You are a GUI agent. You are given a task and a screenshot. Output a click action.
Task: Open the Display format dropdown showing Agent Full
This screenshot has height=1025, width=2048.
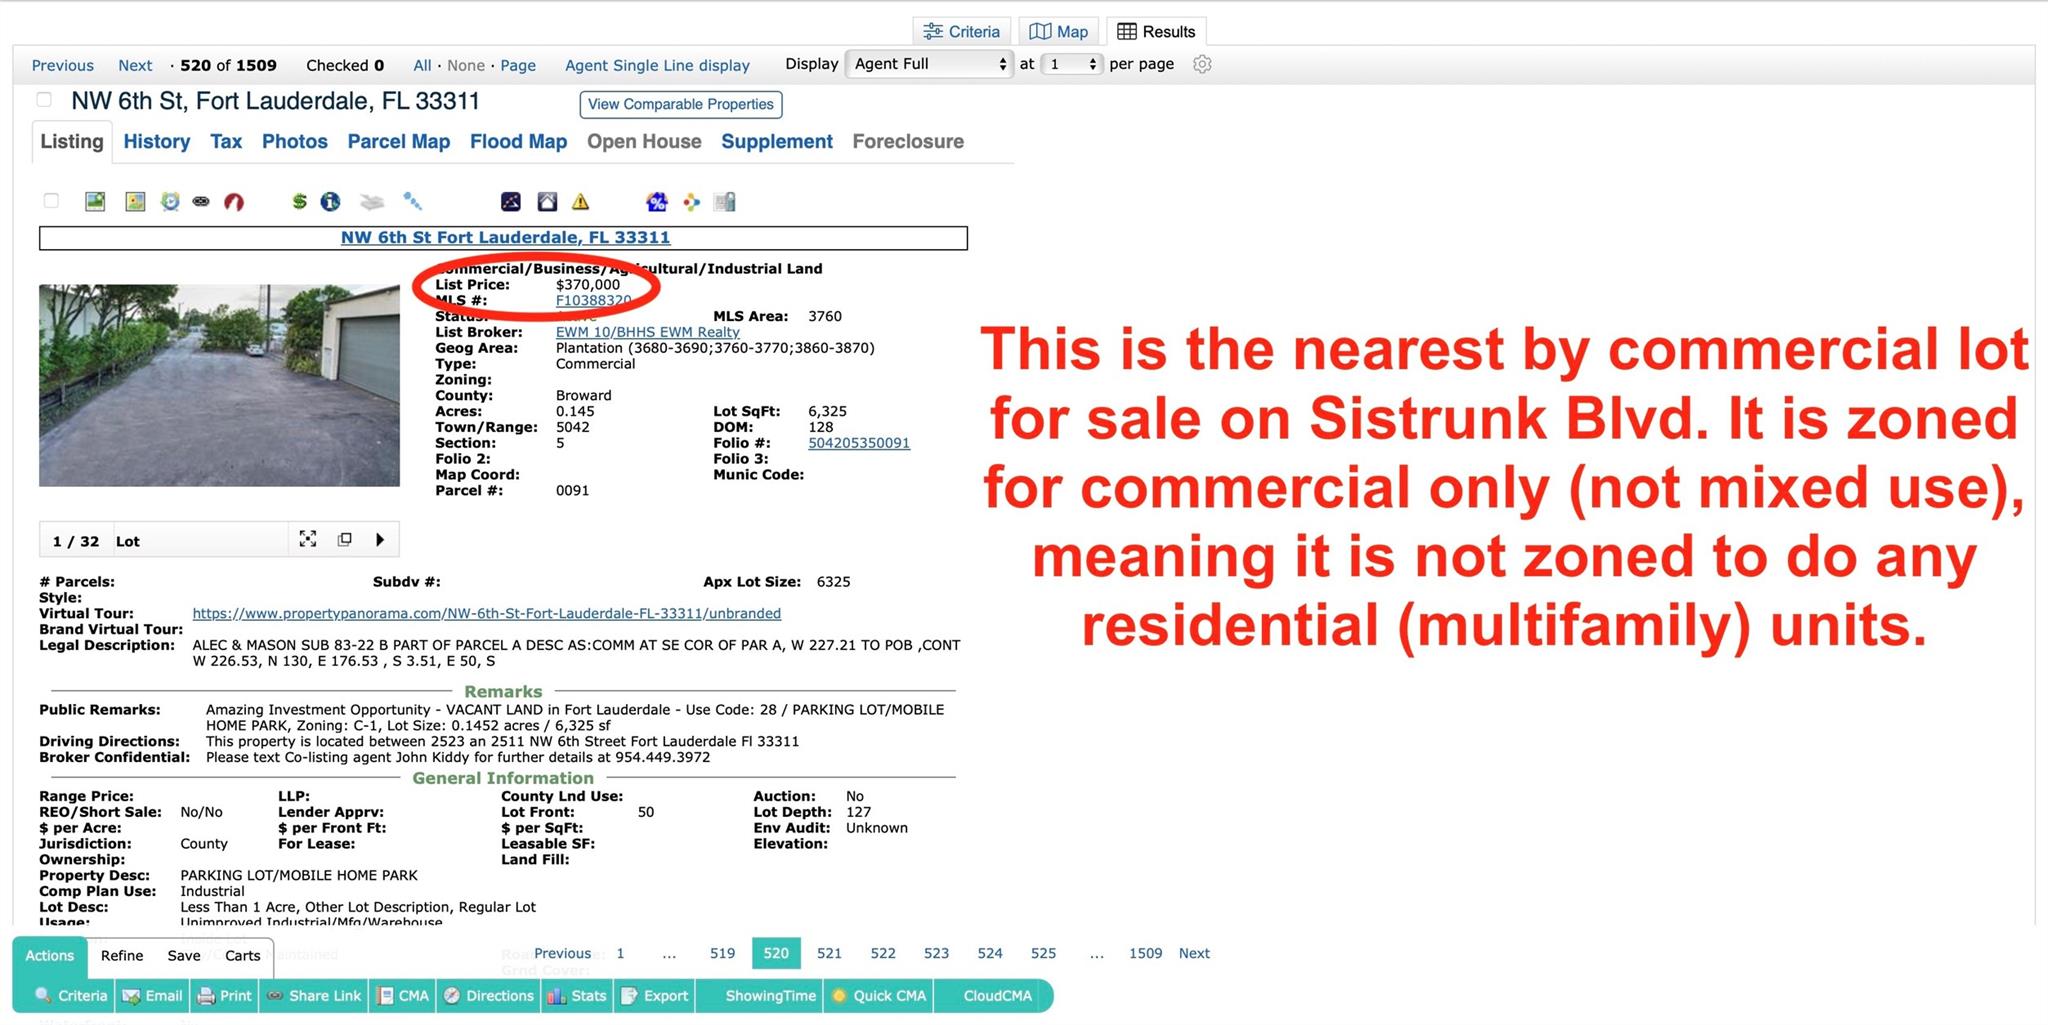tap(929, 64)
